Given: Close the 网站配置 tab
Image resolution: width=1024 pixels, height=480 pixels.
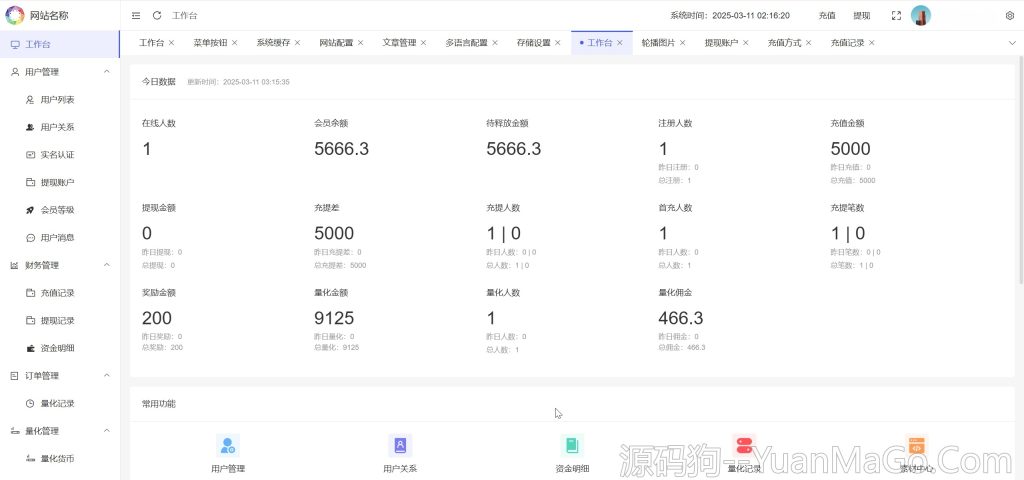Looking at the screenshot, I should click(x=360, y=43).
